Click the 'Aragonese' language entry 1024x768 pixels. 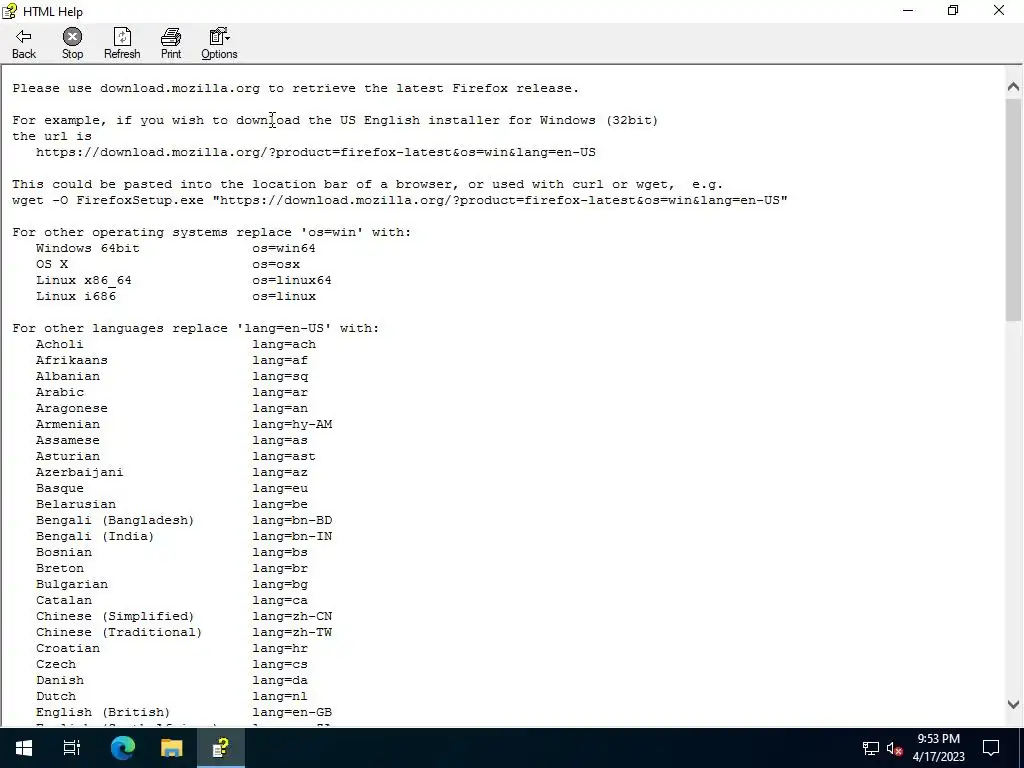point(72,408)
